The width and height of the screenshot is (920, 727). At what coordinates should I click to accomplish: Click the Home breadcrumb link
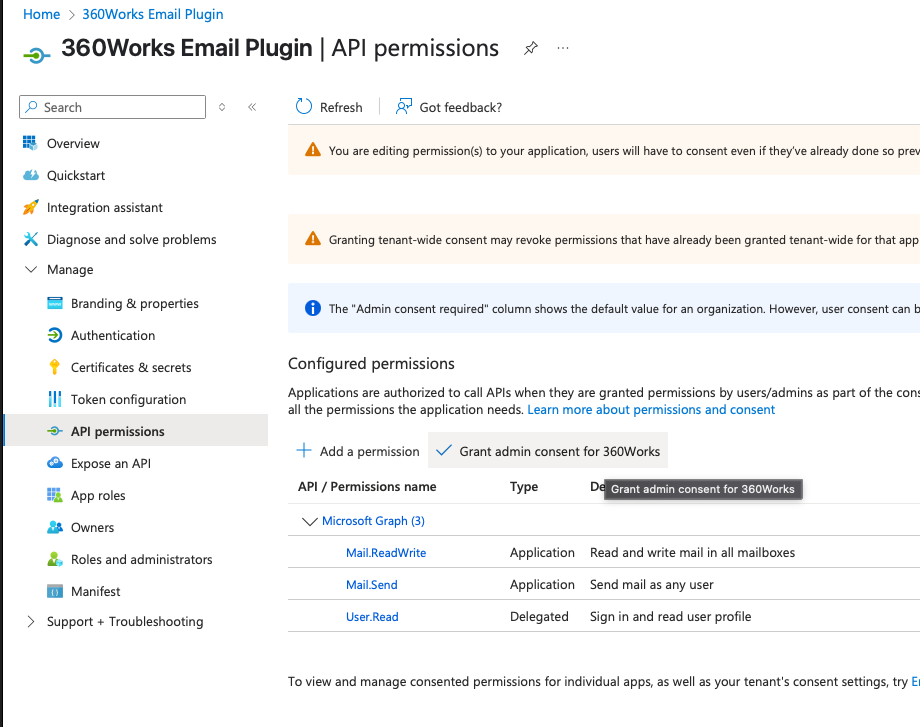click(x=42, y=14)
